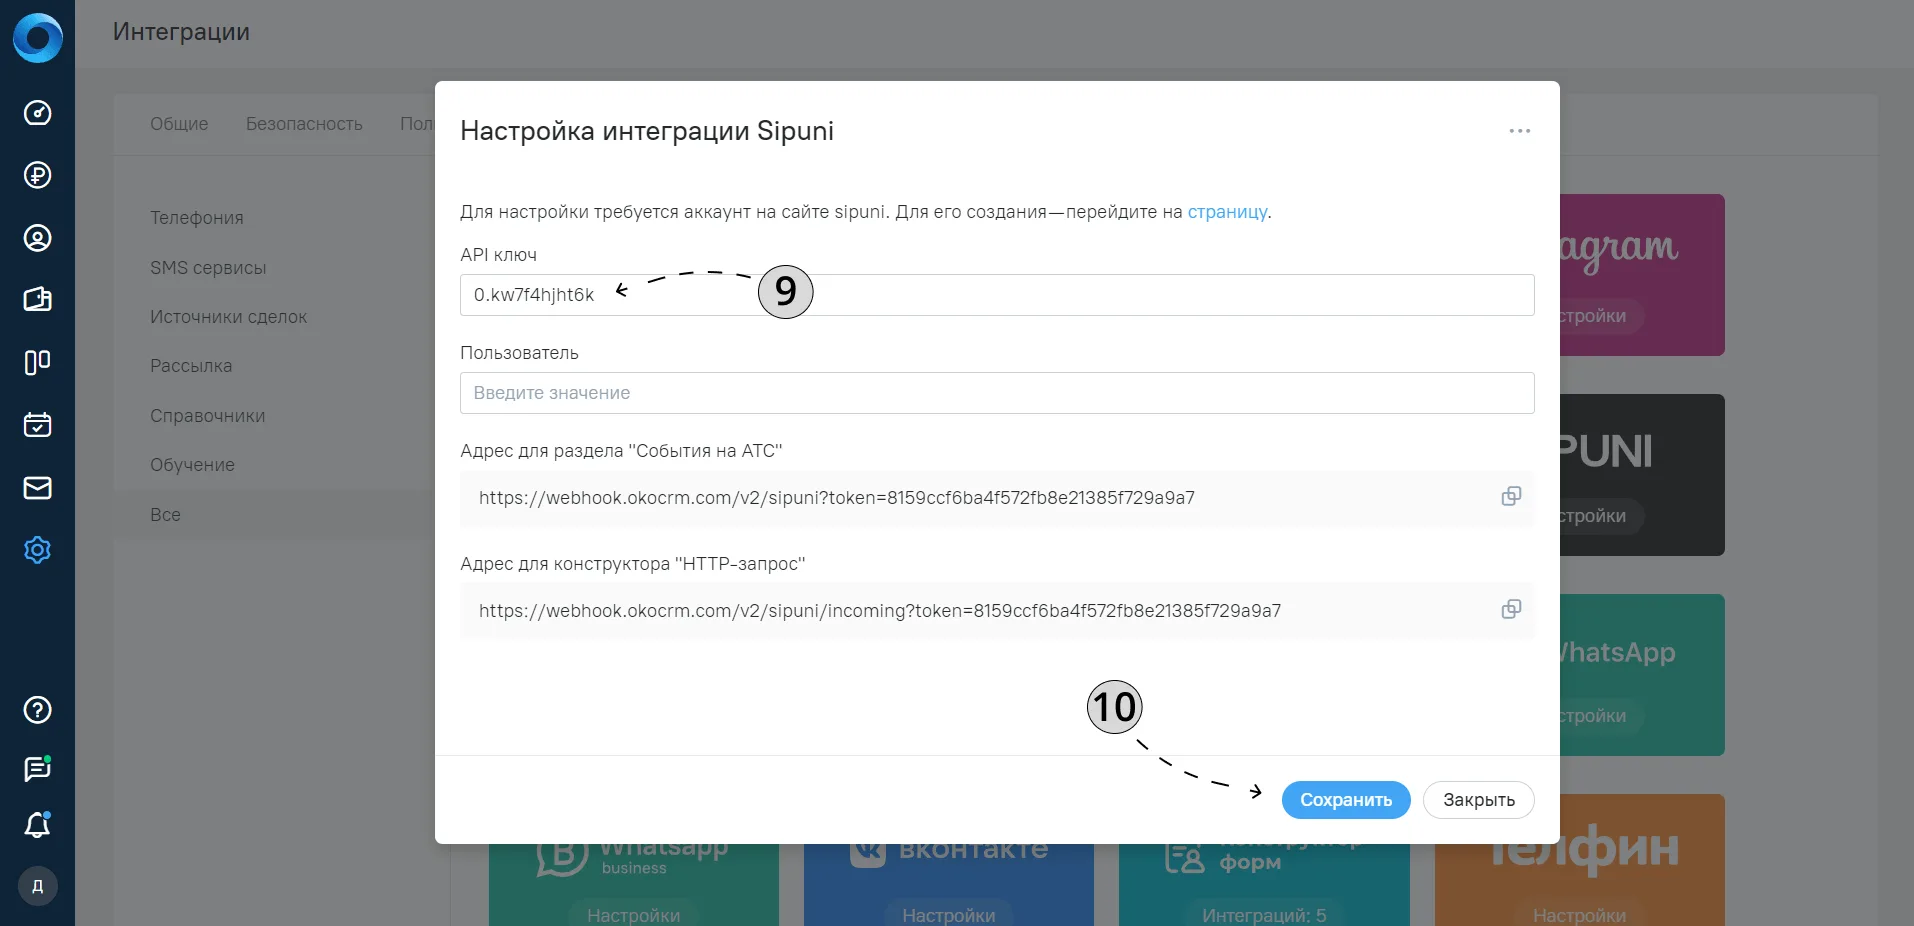The height and width of the screenshot is (926, 1914).
Task: Copy the "HTTP-запрос" webhook address
Action: (x=1511, y=609)
